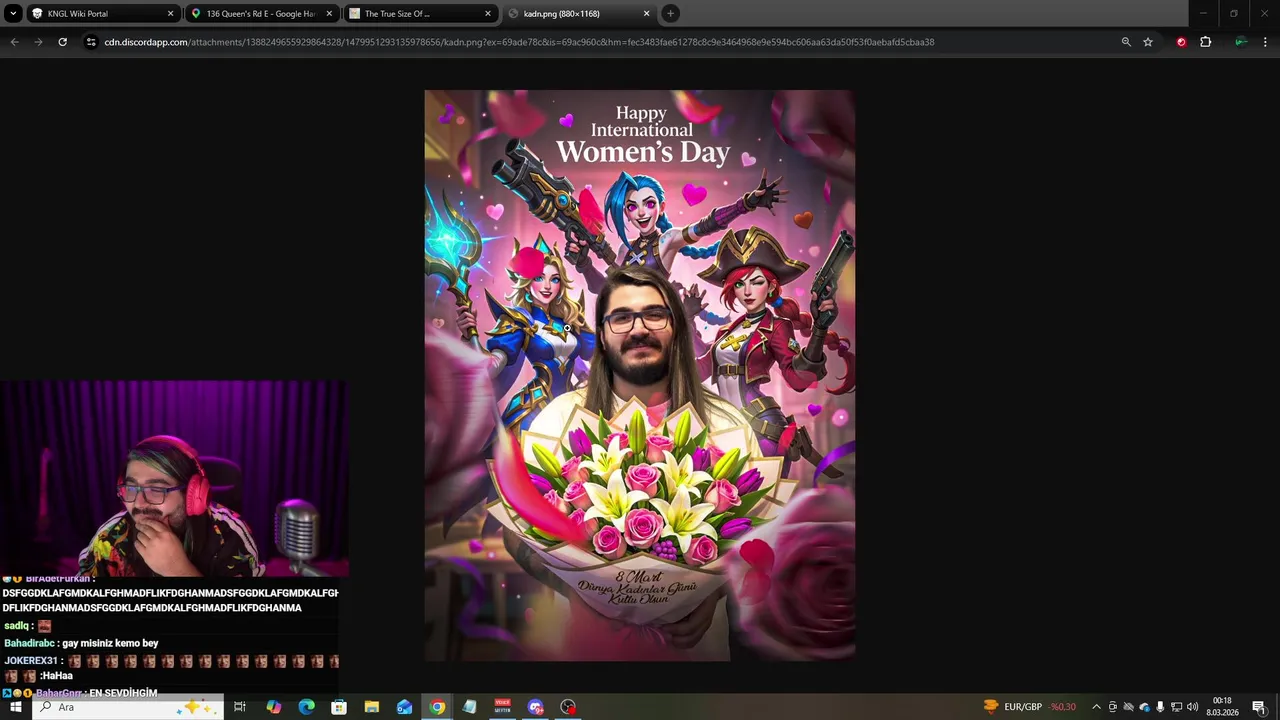Go forward to the next page
This screenshot has height=720, width=1280.
point(38,42)
